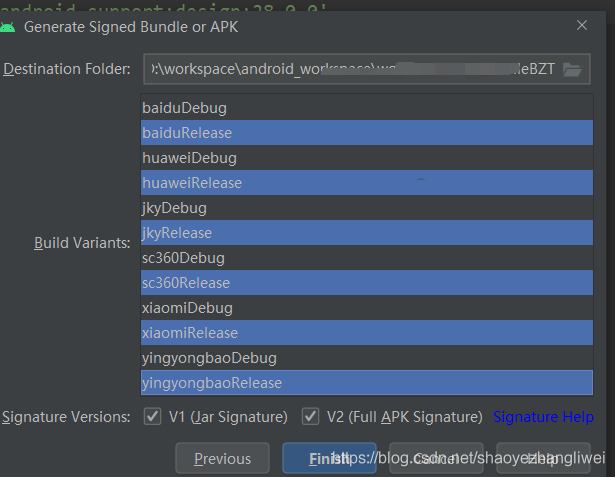Screen dimensions: 615x477
Task: Select xiaomiRelease build variant
Action: point(367,333)
